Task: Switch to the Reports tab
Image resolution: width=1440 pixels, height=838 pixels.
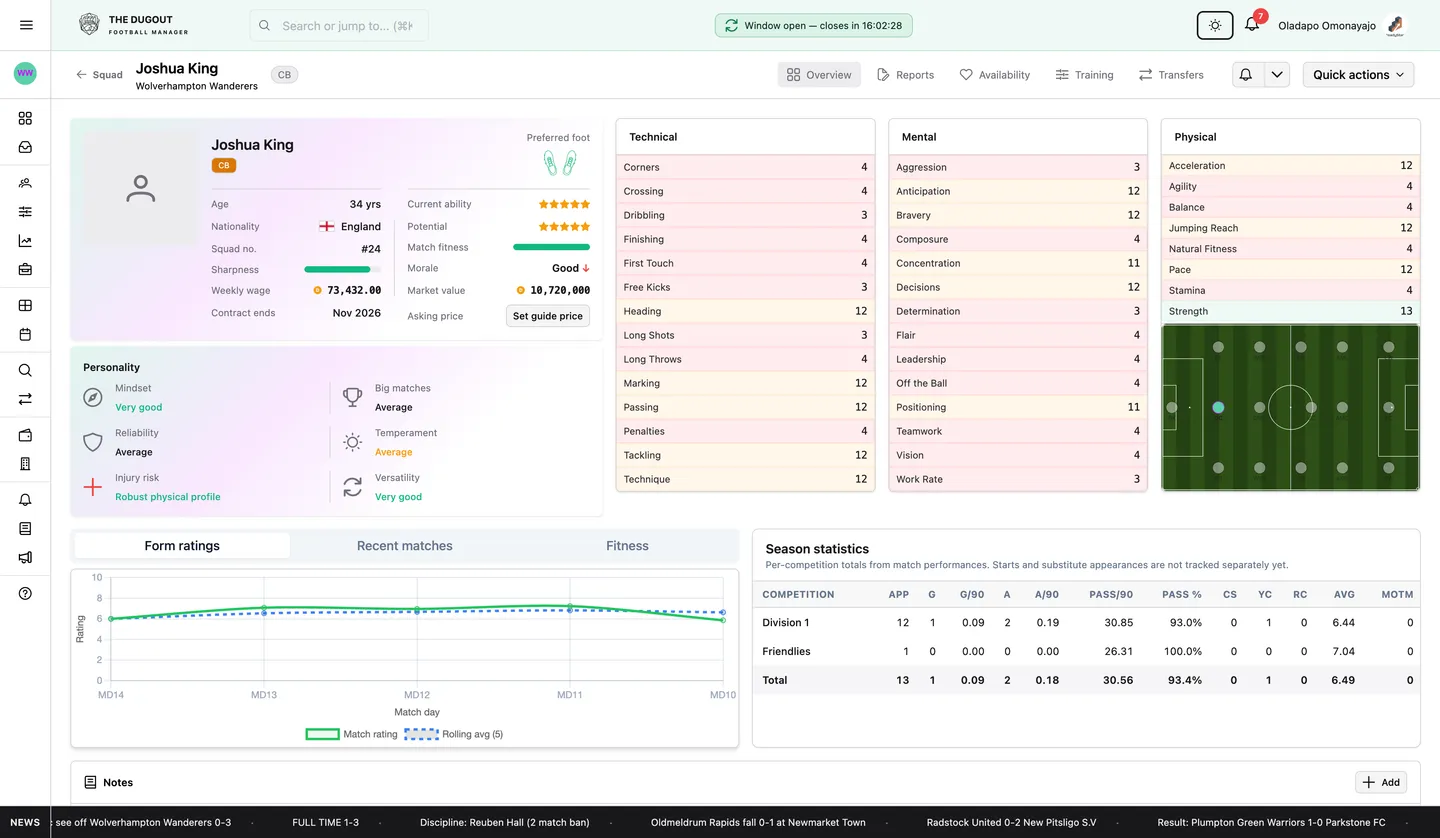Action: tap(905, 75)
